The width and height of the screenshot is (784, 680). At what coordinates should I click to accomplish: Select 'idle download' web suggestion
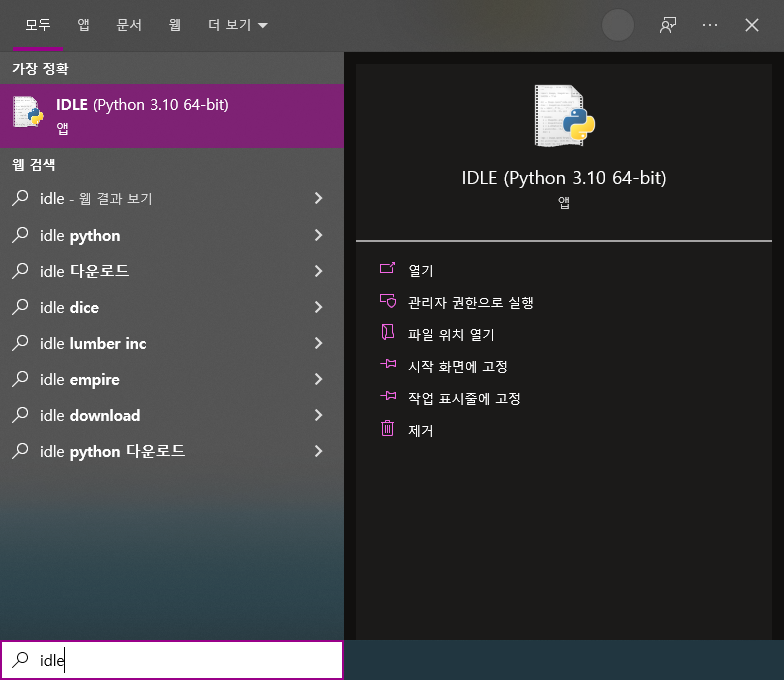coord(172,415)
